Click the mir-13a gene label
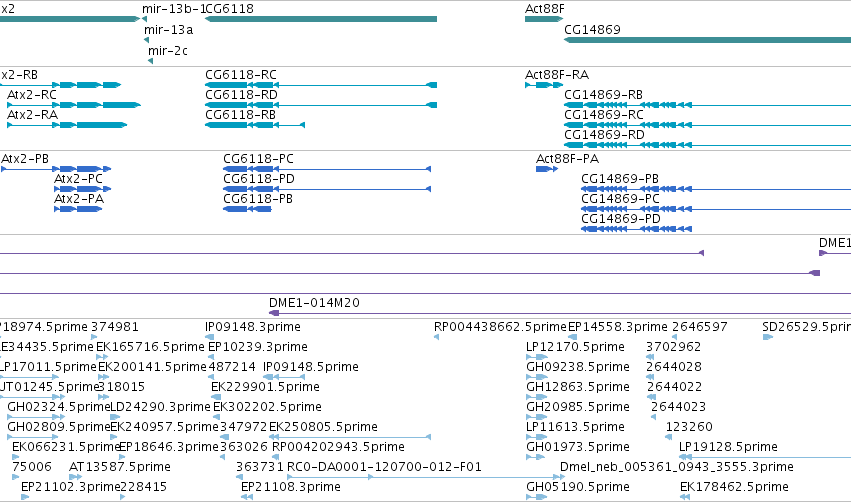This screenshot has height=502, width=851. click(168, 30)
